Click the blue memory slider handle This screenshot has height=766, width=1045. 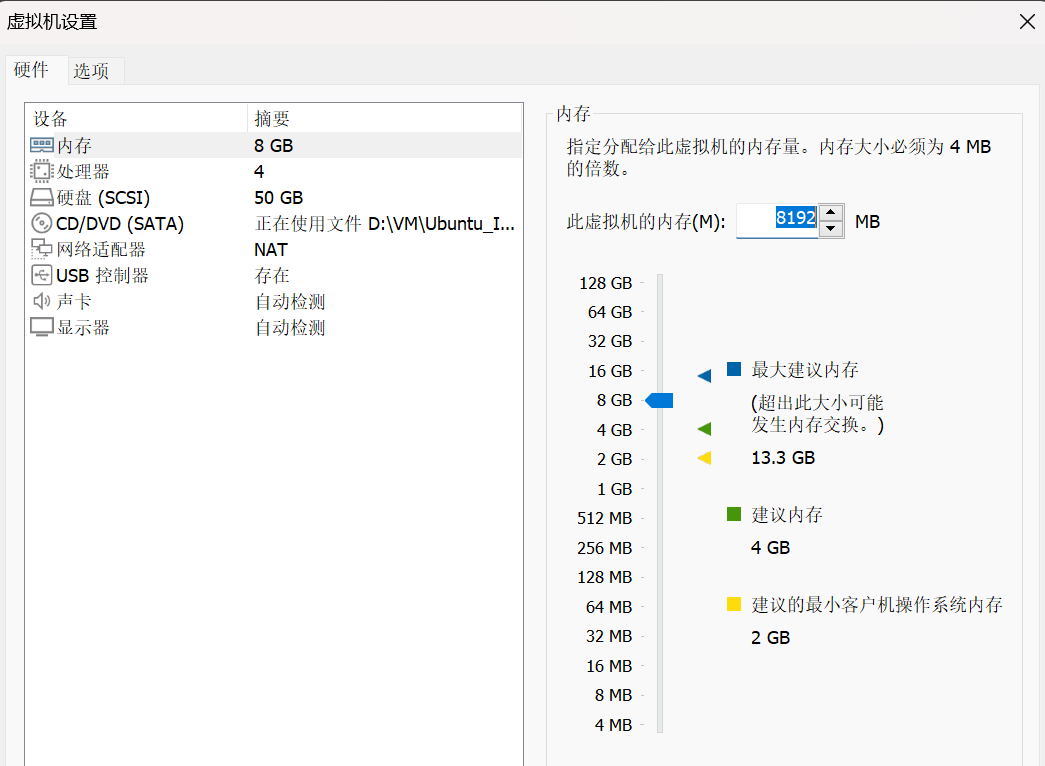pos(660,401)
